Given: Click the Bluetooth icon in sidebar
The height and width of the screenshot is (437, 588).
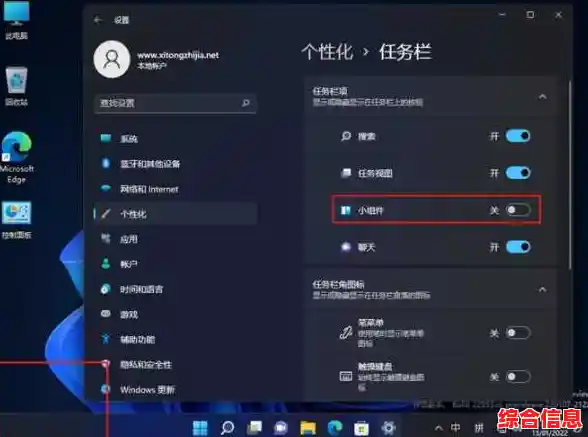Looking at the screenshot, I should pos(106,163).
